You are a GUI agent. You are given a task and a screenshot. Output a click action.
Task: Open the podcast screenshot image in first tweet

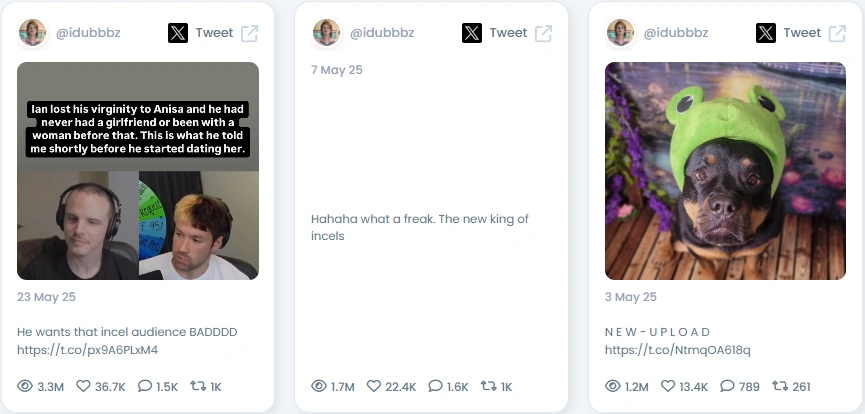(138, 171)
